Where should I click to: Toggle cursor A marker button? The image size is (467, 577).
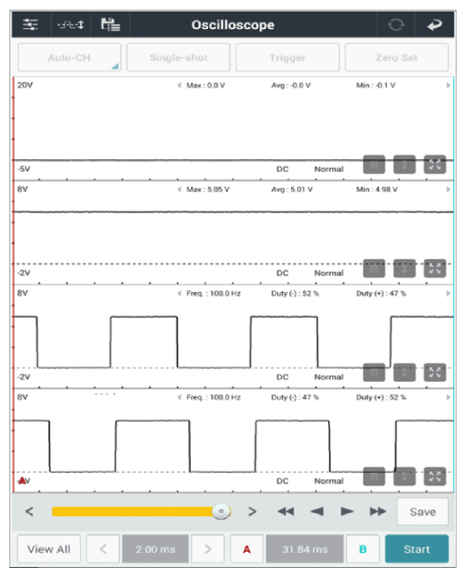(x=247, y=549)
